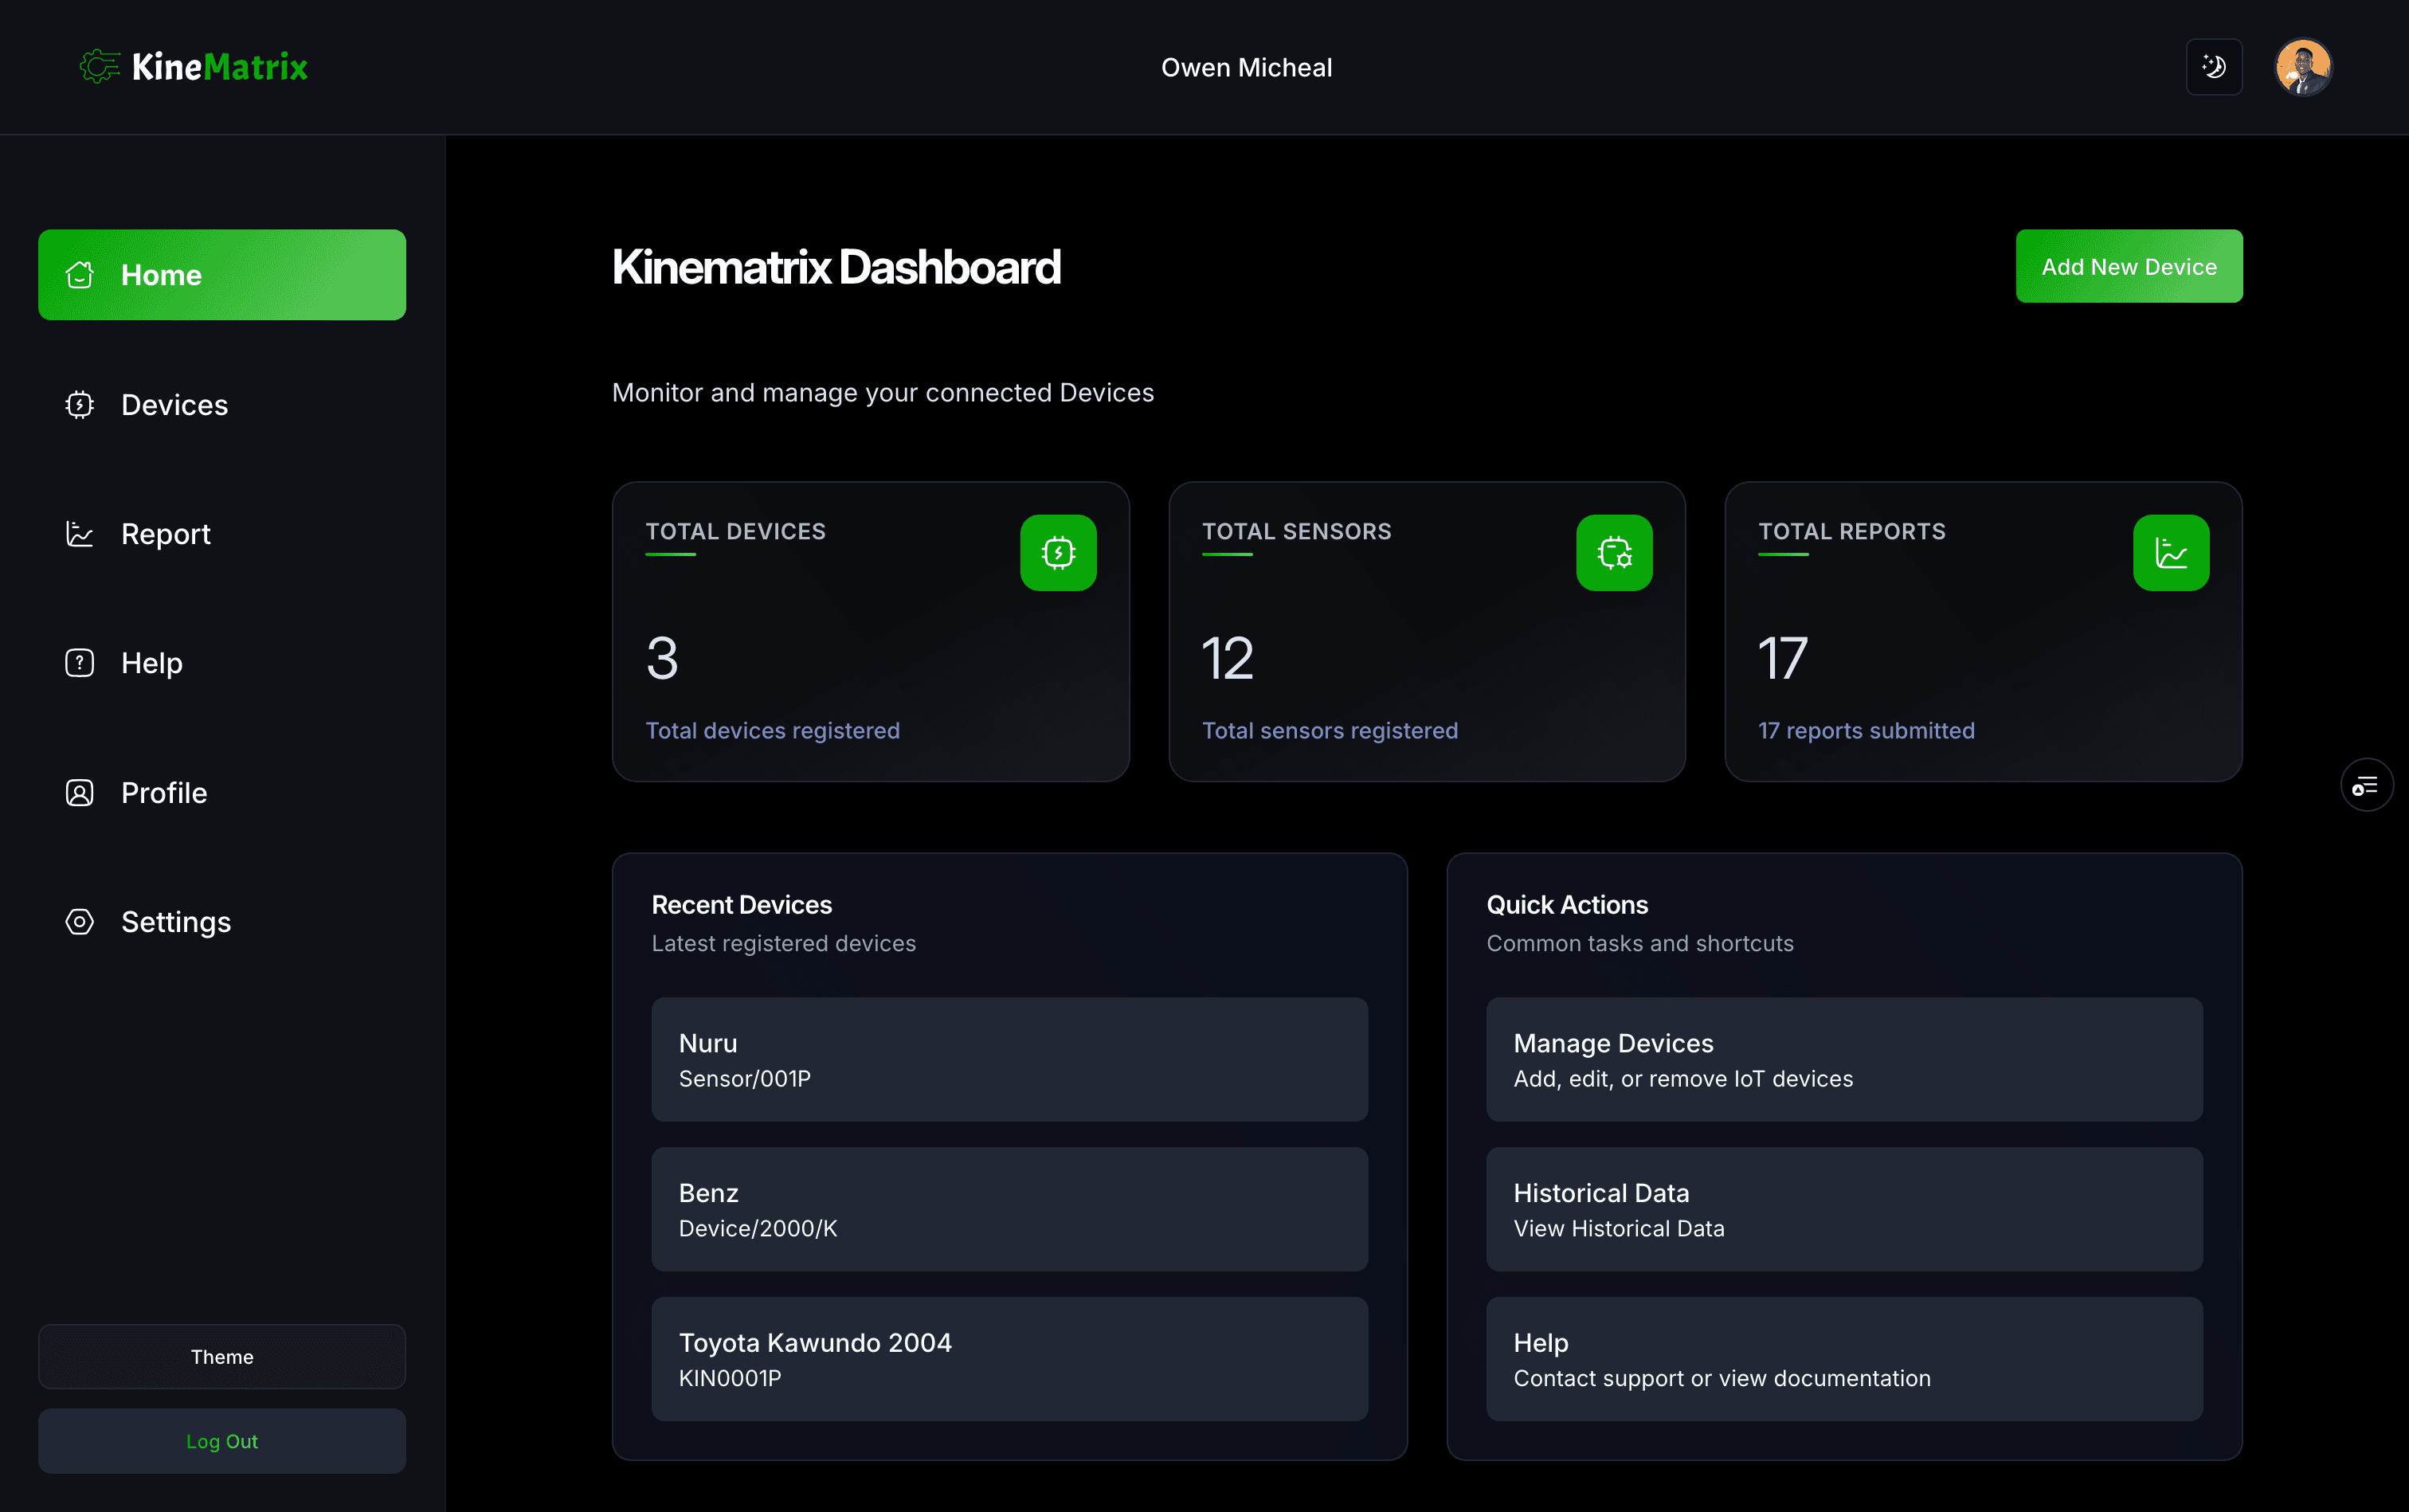Screen dimensions: 2409x1512
Task: Click the chart icon on Total Reports card
Action: pyautogui.click(x=2170, y=552)
